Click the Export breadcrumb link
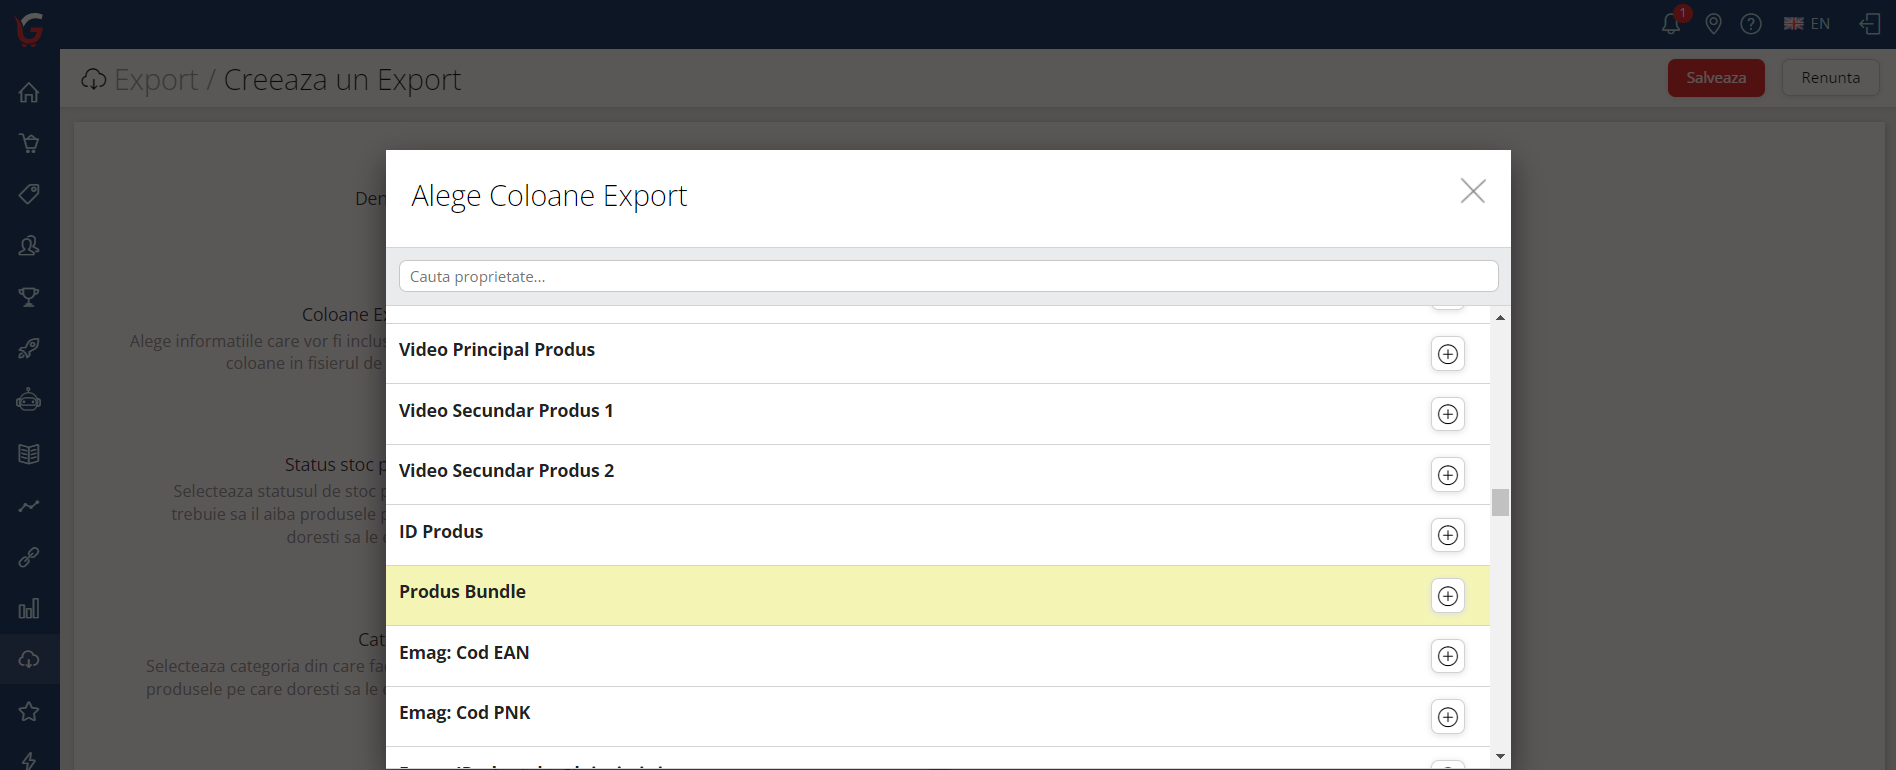1896x770 pixels. click(156, 79)
